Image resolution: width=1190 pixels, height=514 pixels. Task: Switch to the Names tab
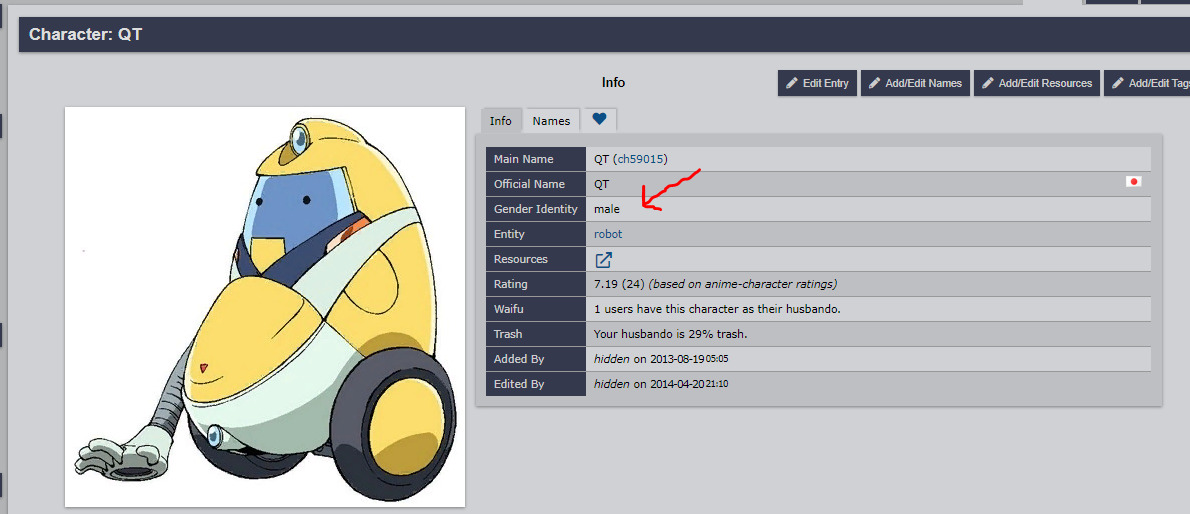click(551, 121)
